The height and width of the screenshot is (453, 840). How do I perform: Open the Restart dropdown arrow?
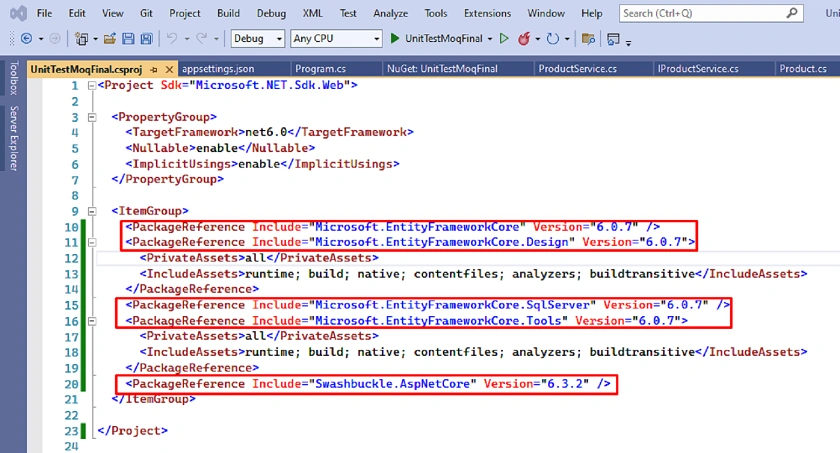pyautogui.click(x=567, y=39)
